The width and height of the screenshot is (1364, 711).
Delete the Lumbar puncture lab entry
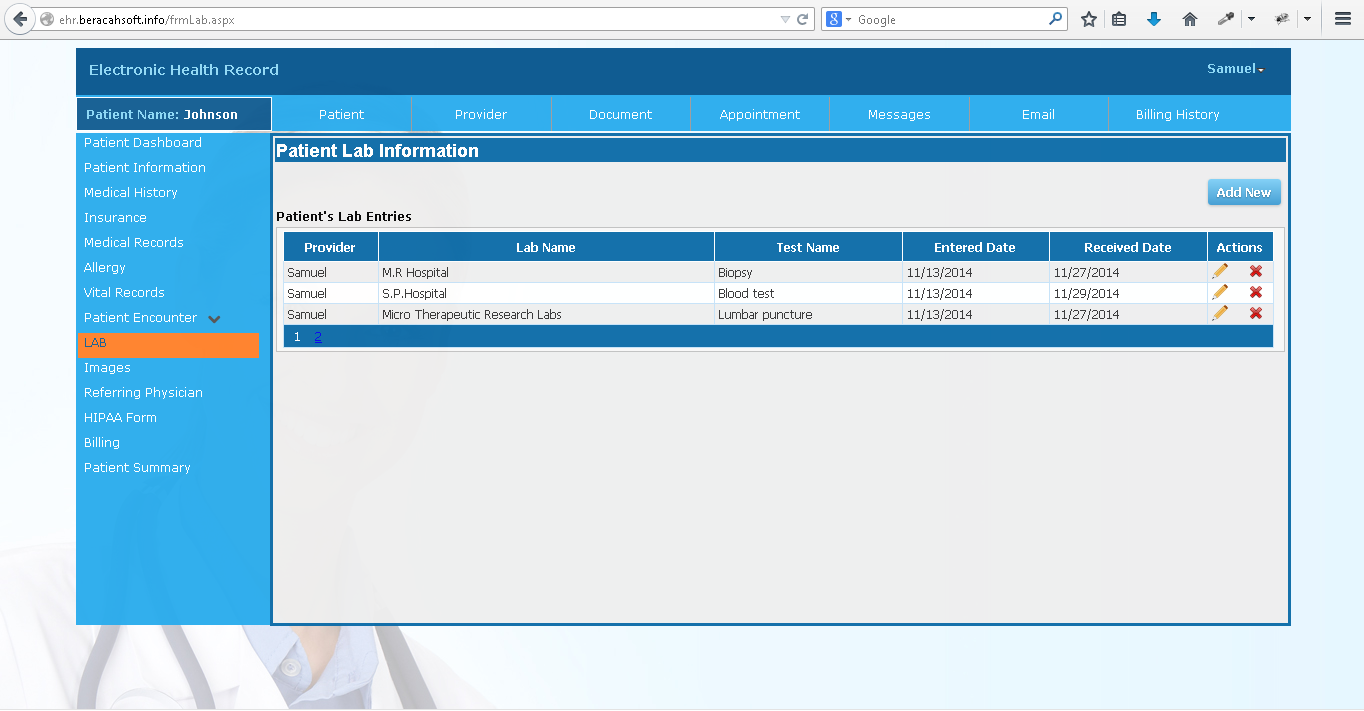coord(1256,313)
